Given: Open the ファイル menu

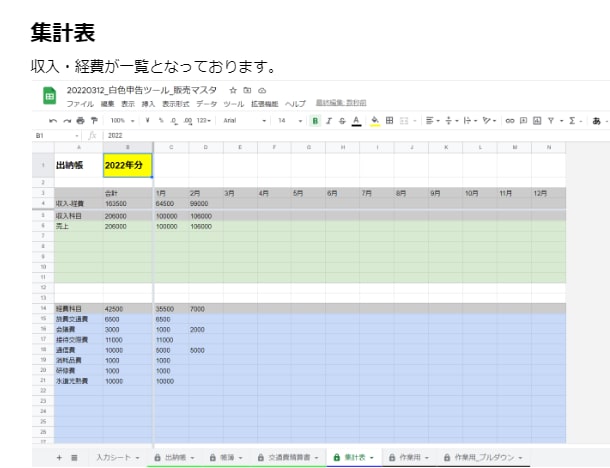Looking at the screenshot, I should tap(80, 104).
